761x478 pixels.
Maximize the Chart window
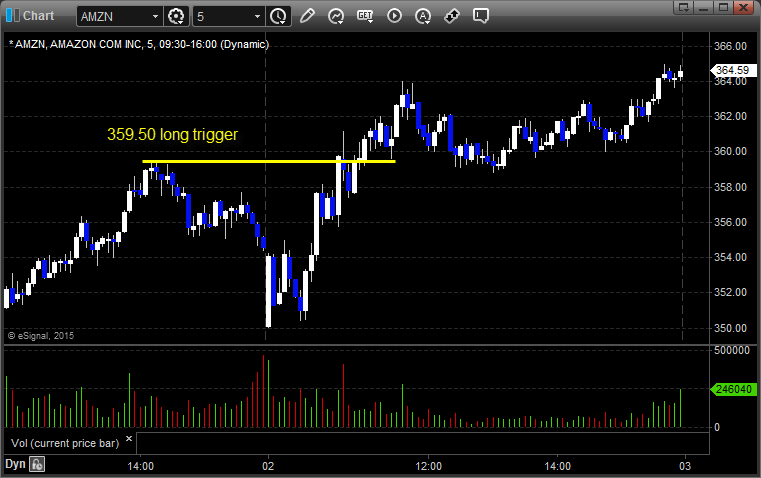[x=723, y=7]
